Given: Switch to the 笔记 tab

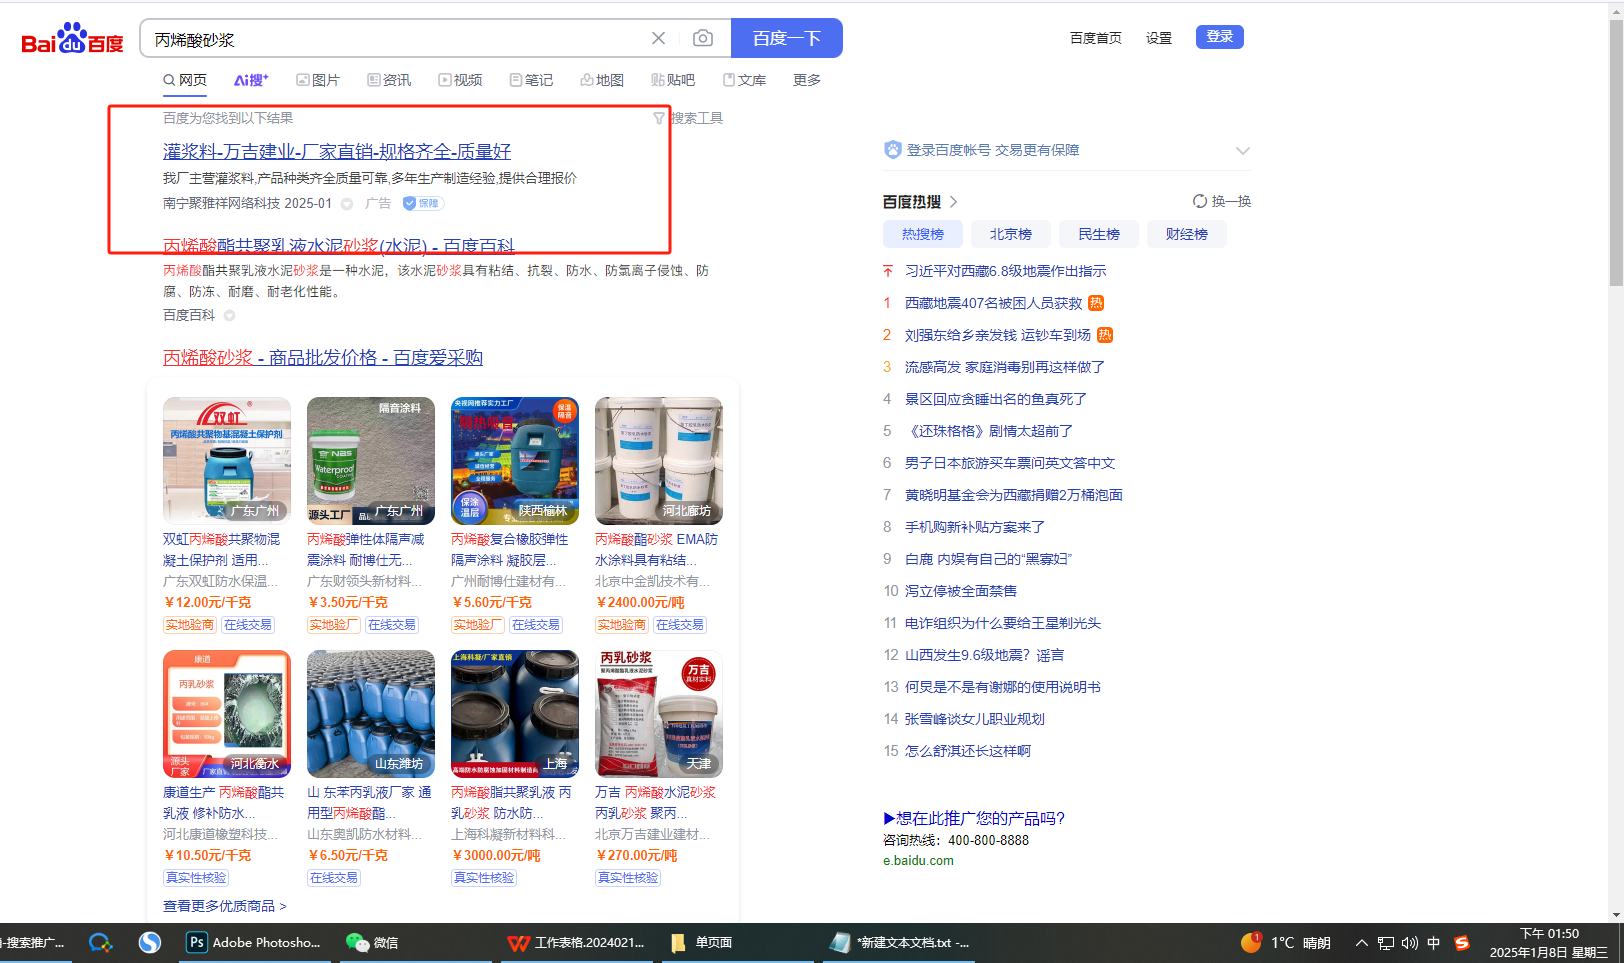Looking at the screenshot, I should 531,80.
